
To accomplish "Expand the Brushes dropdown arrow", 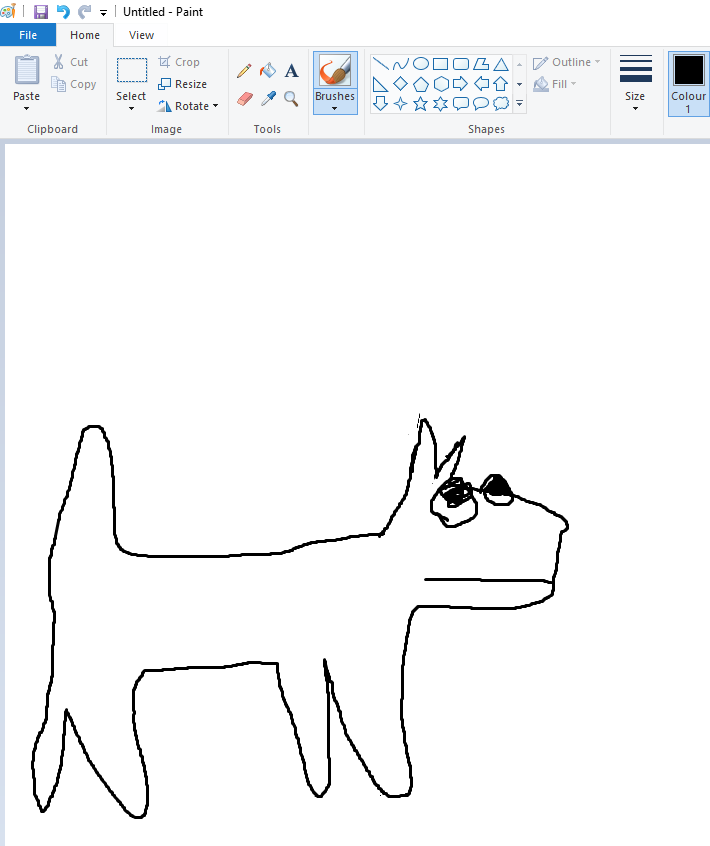I will click(x=334, y=108).
